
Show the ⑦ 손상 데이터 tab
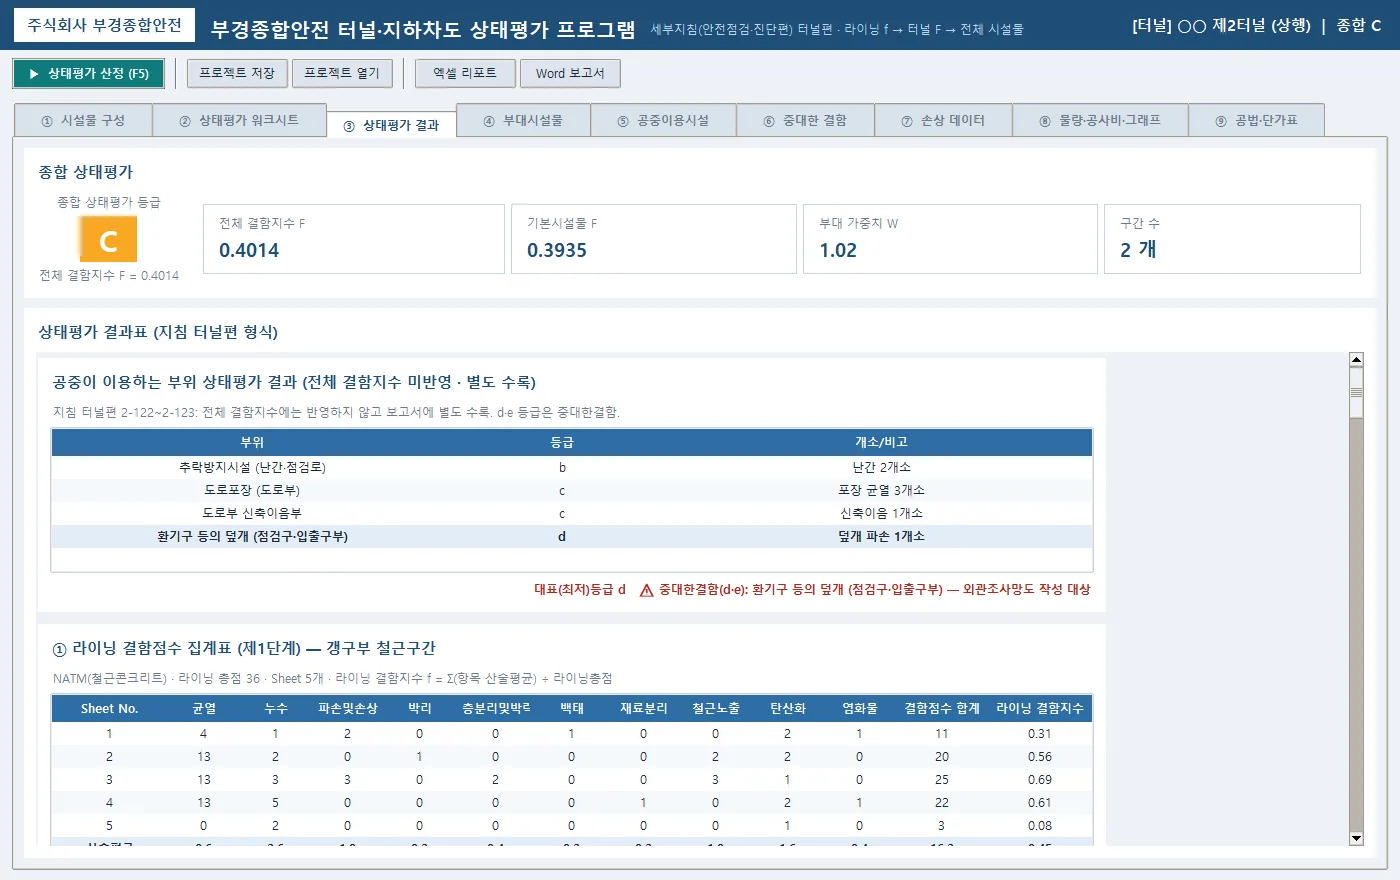pos(943,120)
